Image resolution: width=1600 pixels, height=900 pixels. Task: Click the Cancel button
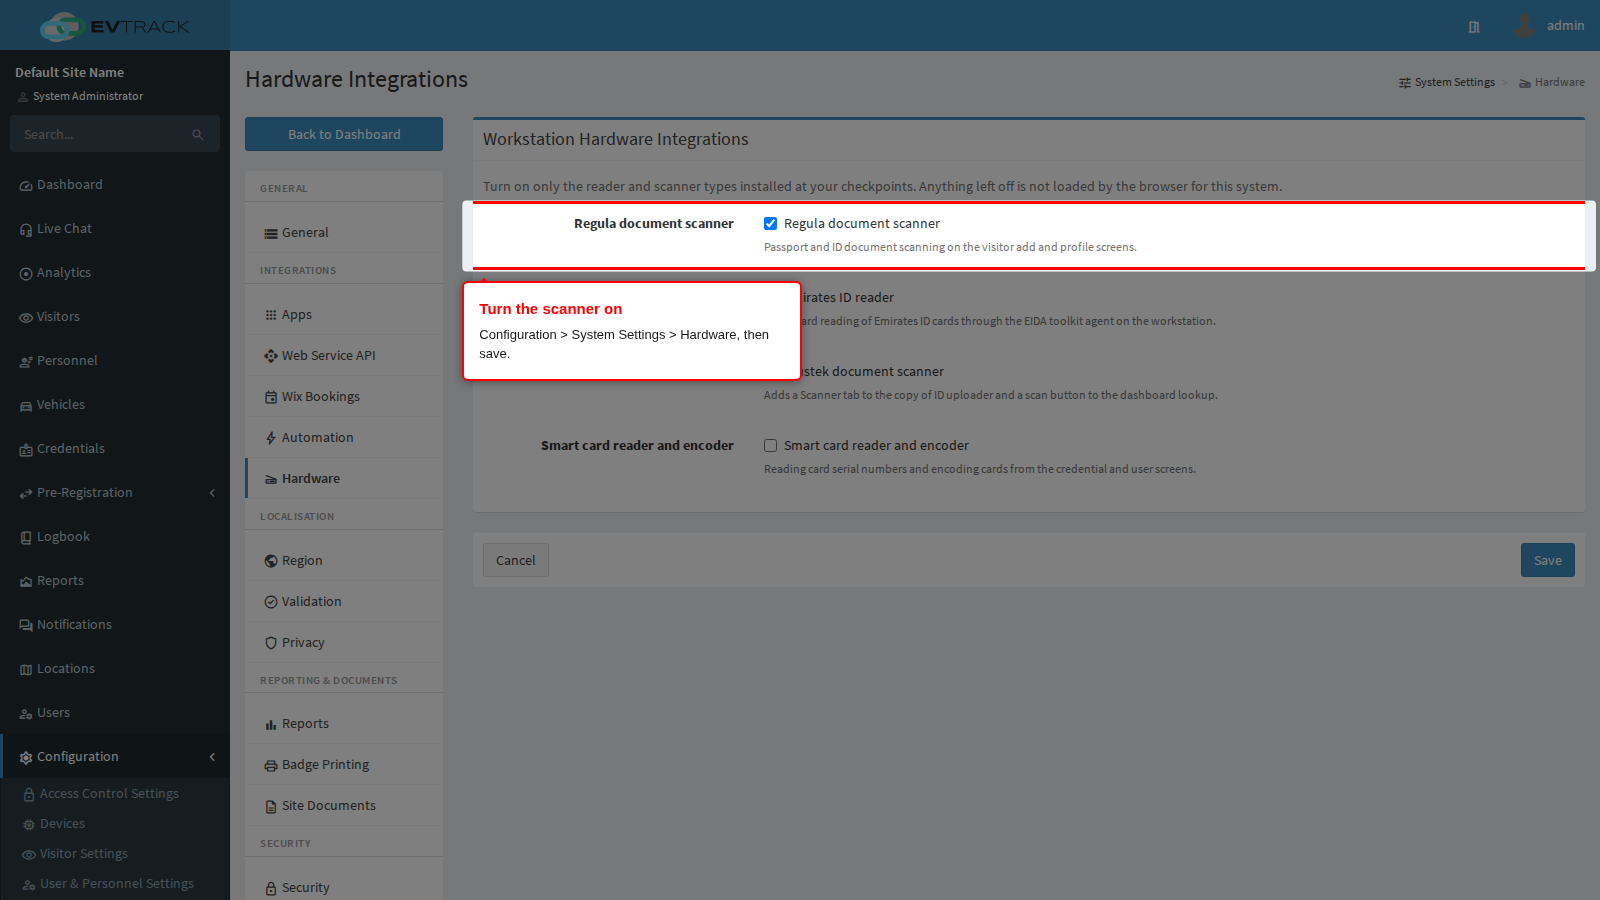(x=515, y=560)
